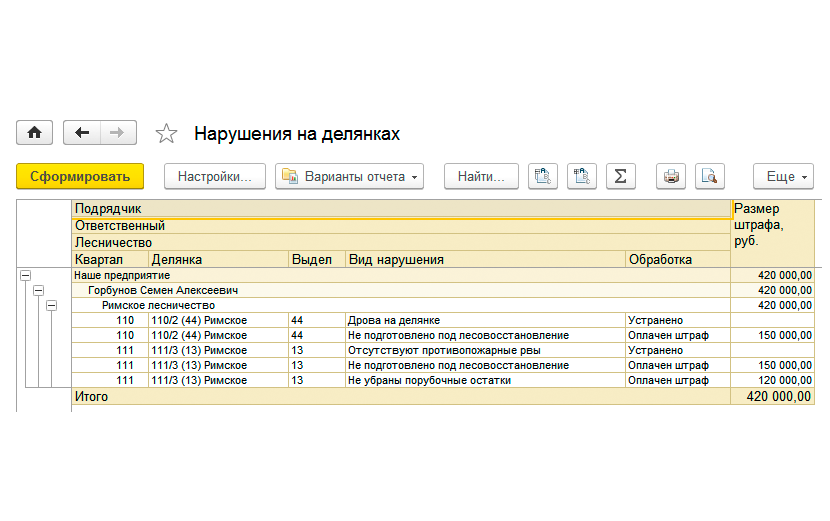This screenshot has height=521, width=830.
Task: Select the Итого total 420 000,00
Action: point(773,397)
